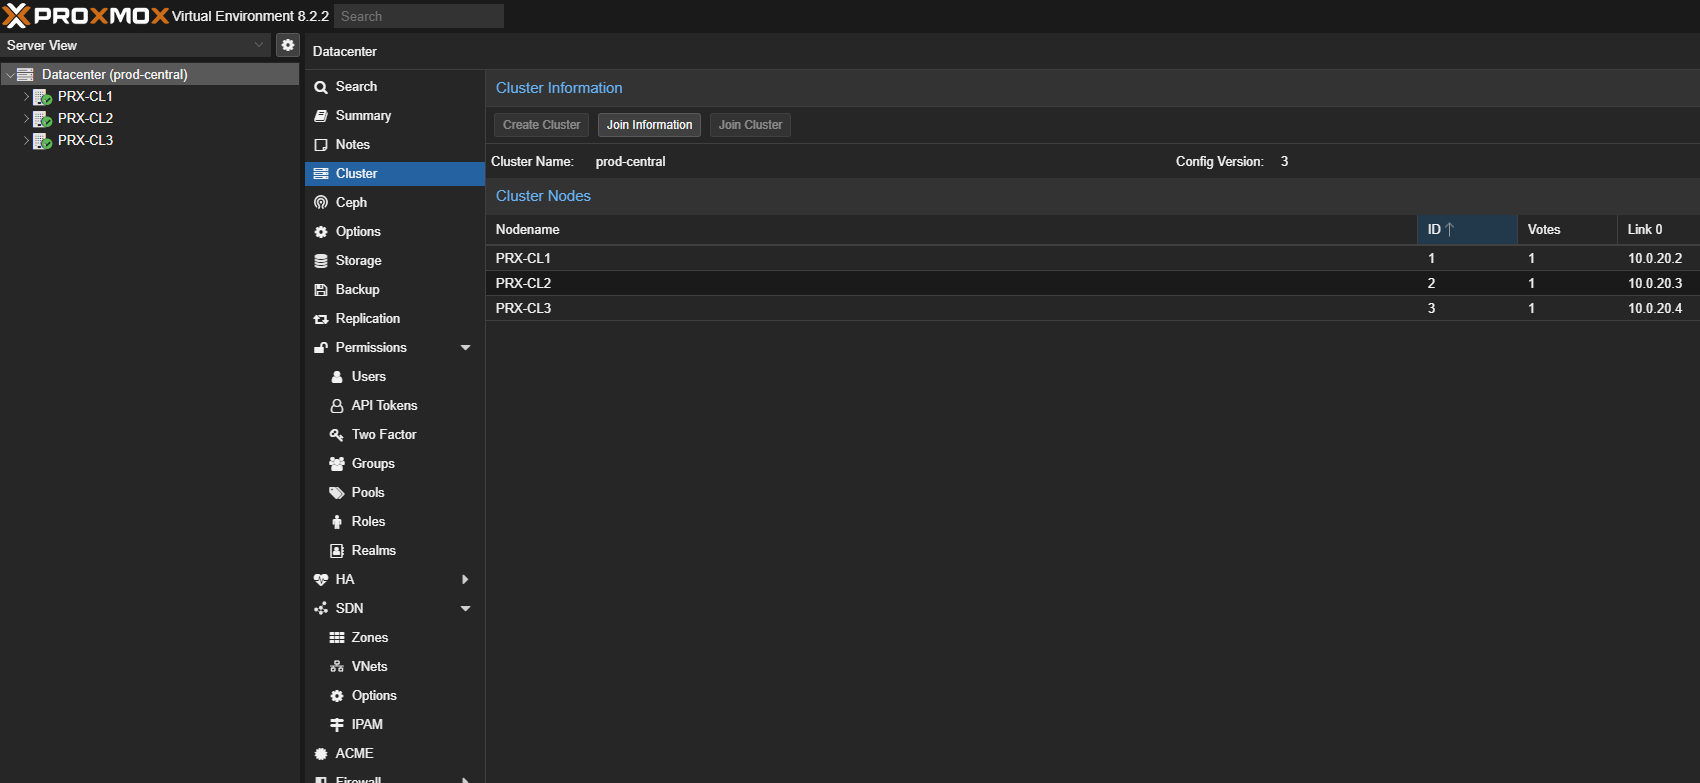Click the address book icon beside Realms
Image resolution: width=1700 pixels, height=783 pixels.
coord(337,551)
